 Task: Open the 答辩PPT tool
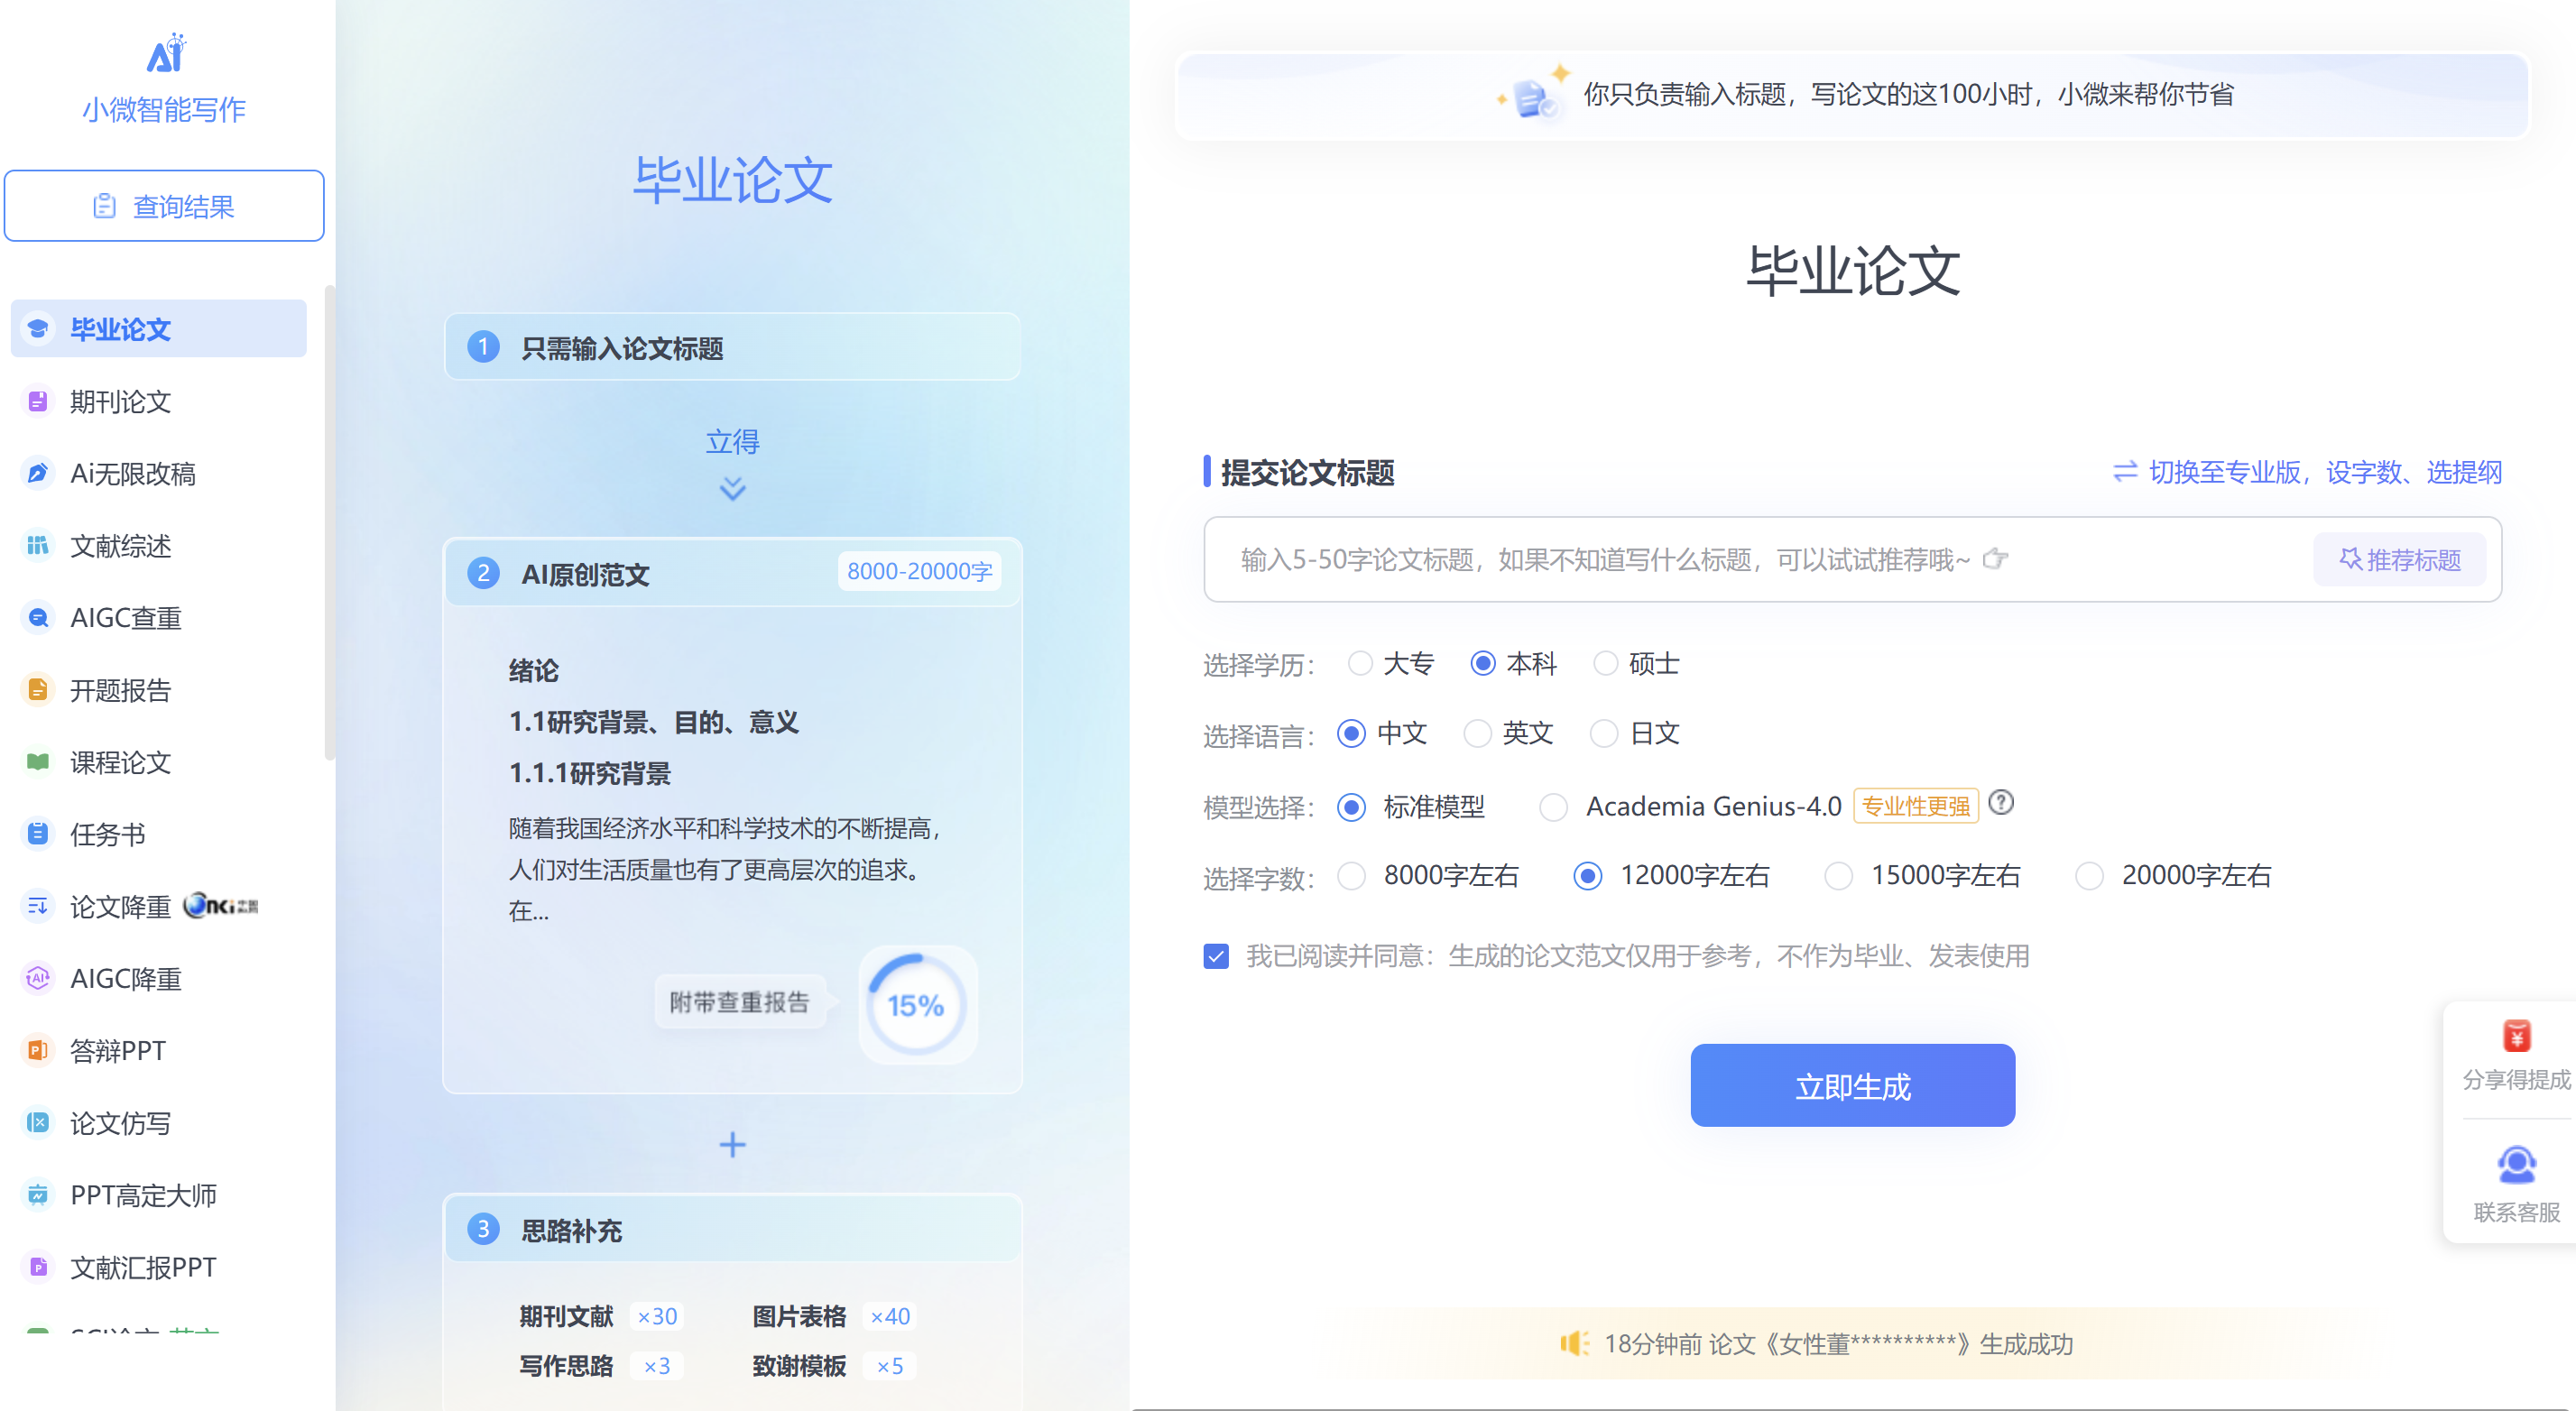[118, 1050]
